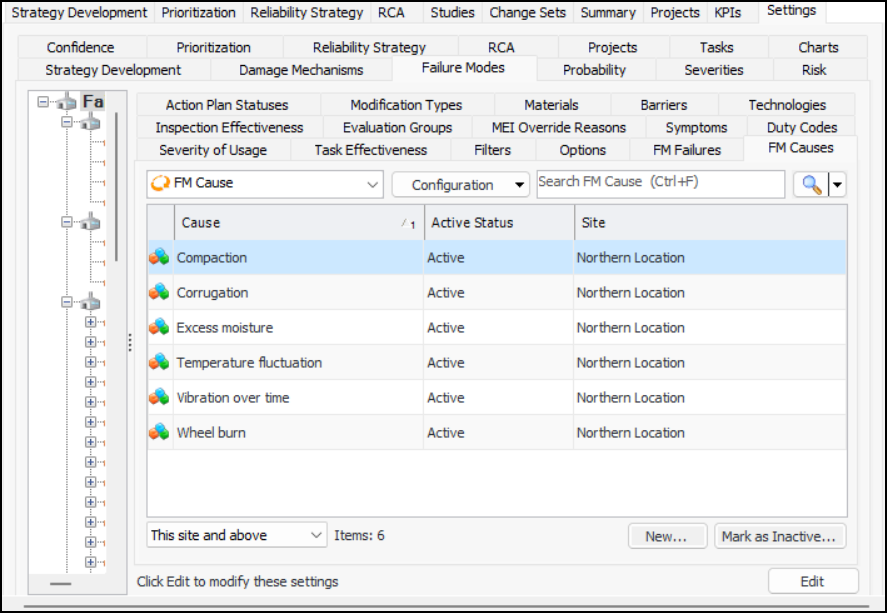The image size is (887, 613).
Task: Open the FM Cause view dropdown
Action: click(372, 185)
